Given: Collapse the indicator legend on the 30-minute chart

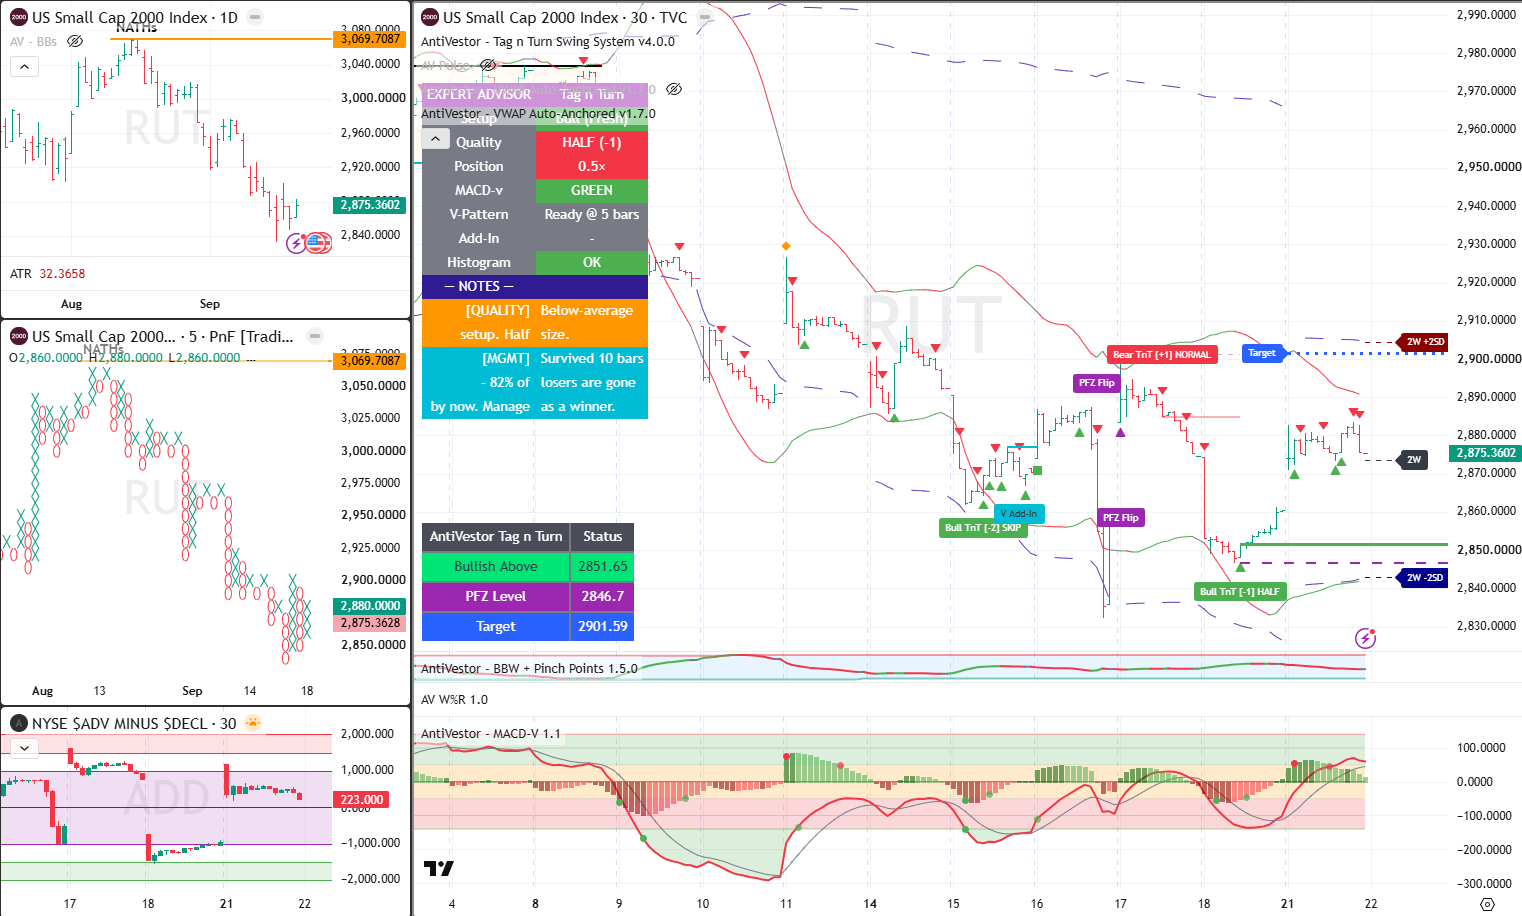Looking at the screenshot, I should 435,139.
